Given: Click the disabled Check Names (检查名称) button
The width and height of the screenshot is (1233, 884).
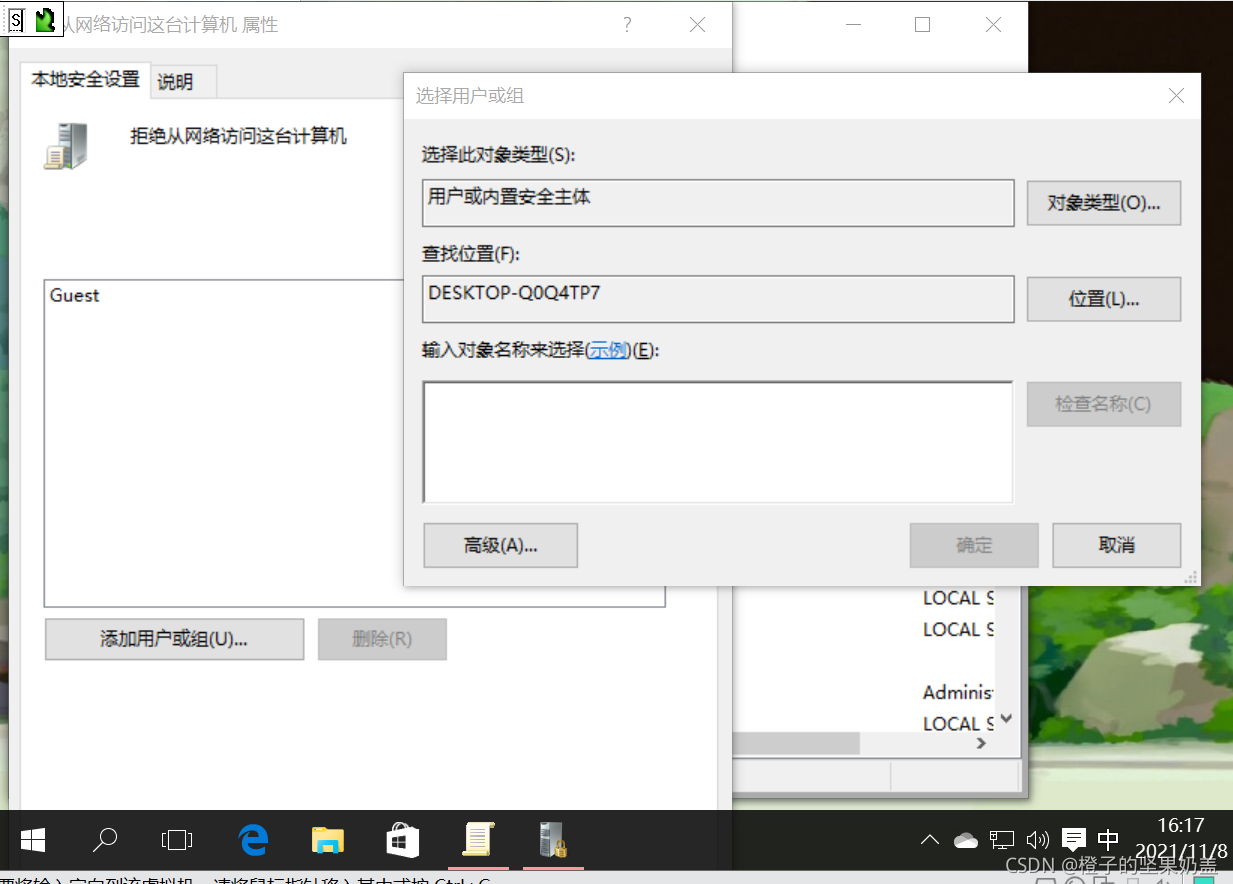Looking at the screenshot, I should [1104, 404].
